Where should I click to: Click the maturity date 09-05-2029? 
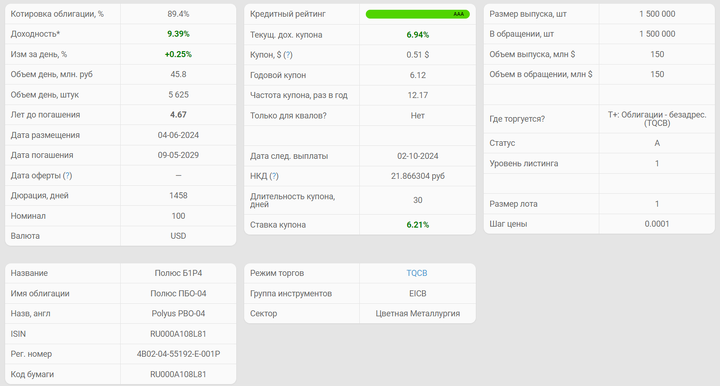click(178, 155)
